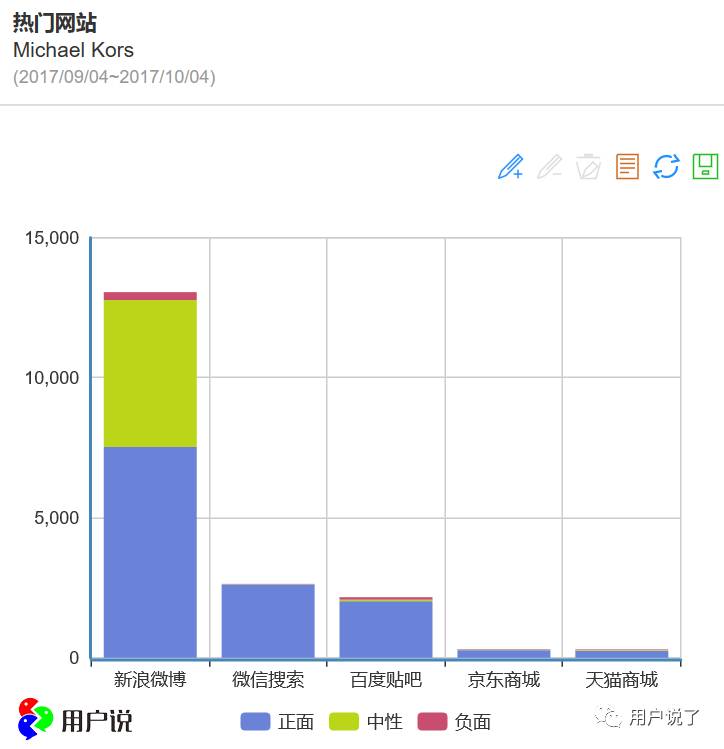Viewport: 724px width, 749px height.
Task: Click the 京东商城 x-axis label
Action: coord(504,681)
